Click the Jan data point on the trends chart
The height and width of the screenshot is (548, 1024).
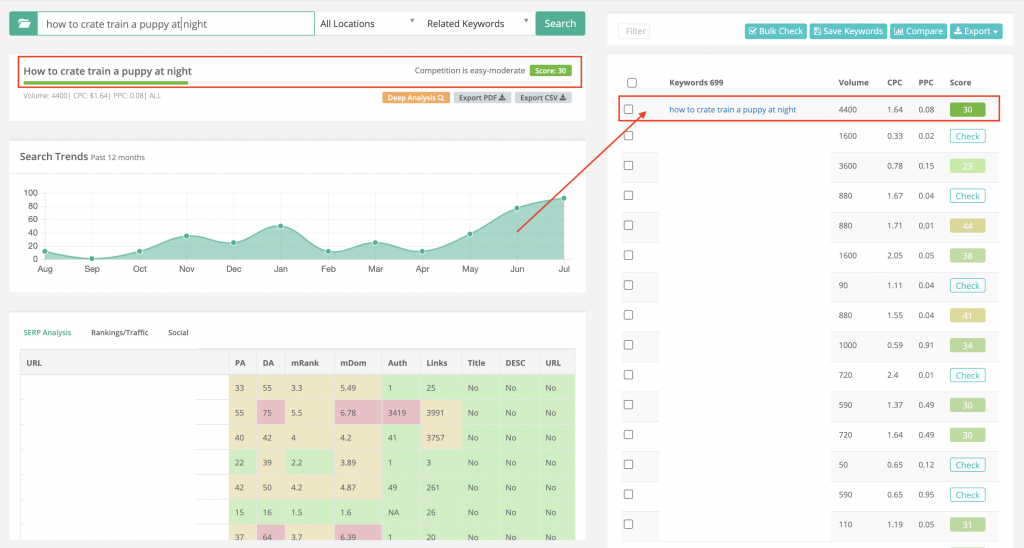(x=281, y=226)
